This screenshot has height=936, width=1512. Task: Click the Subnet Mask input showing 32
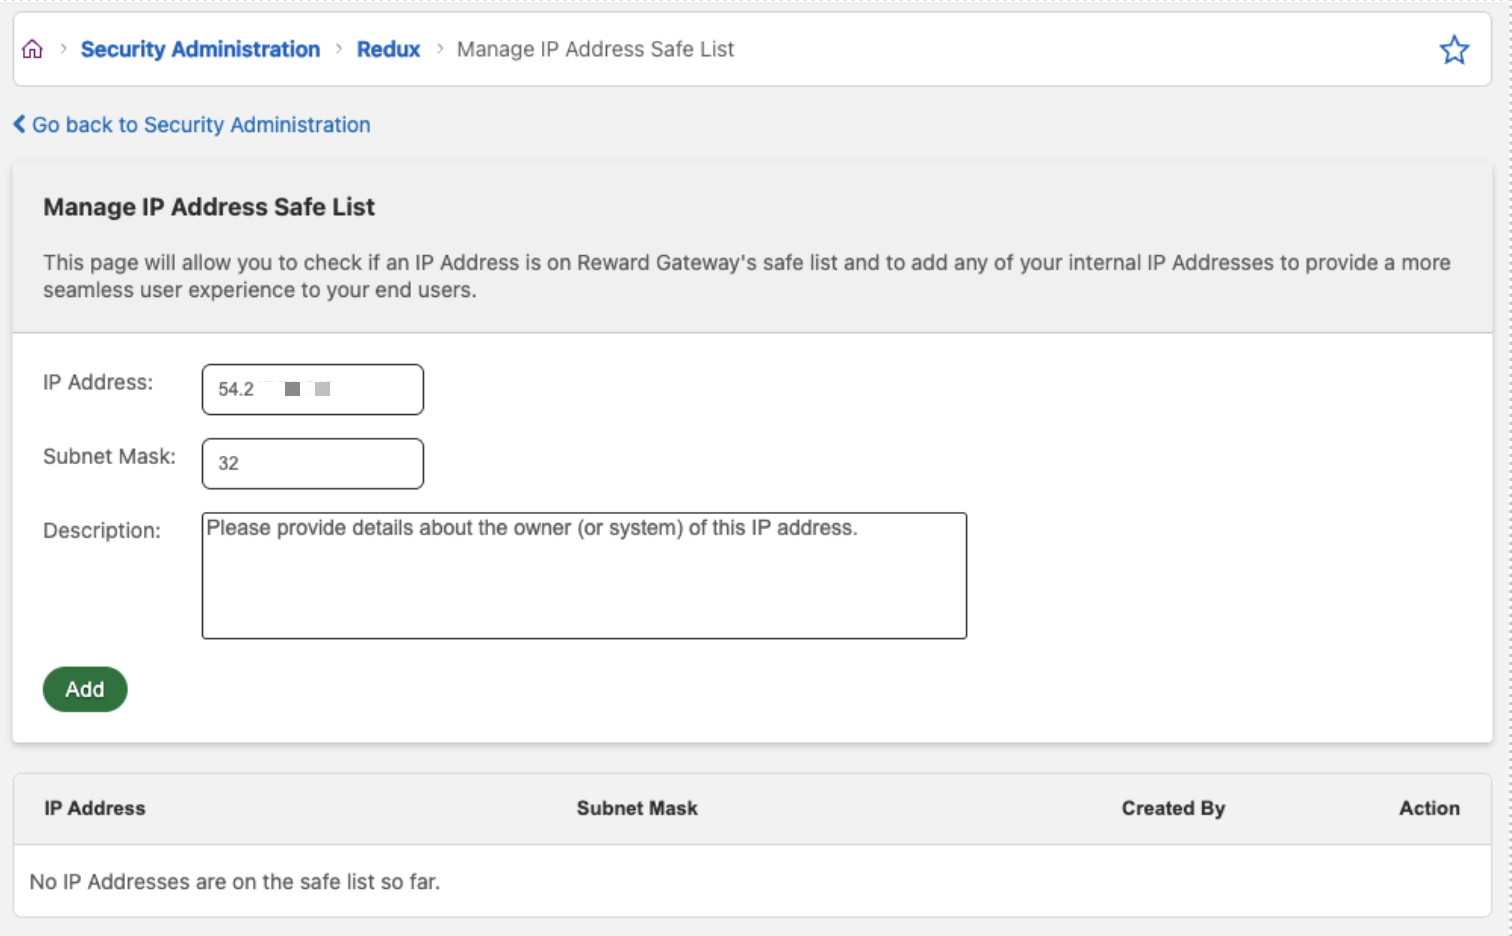[312, 463]
